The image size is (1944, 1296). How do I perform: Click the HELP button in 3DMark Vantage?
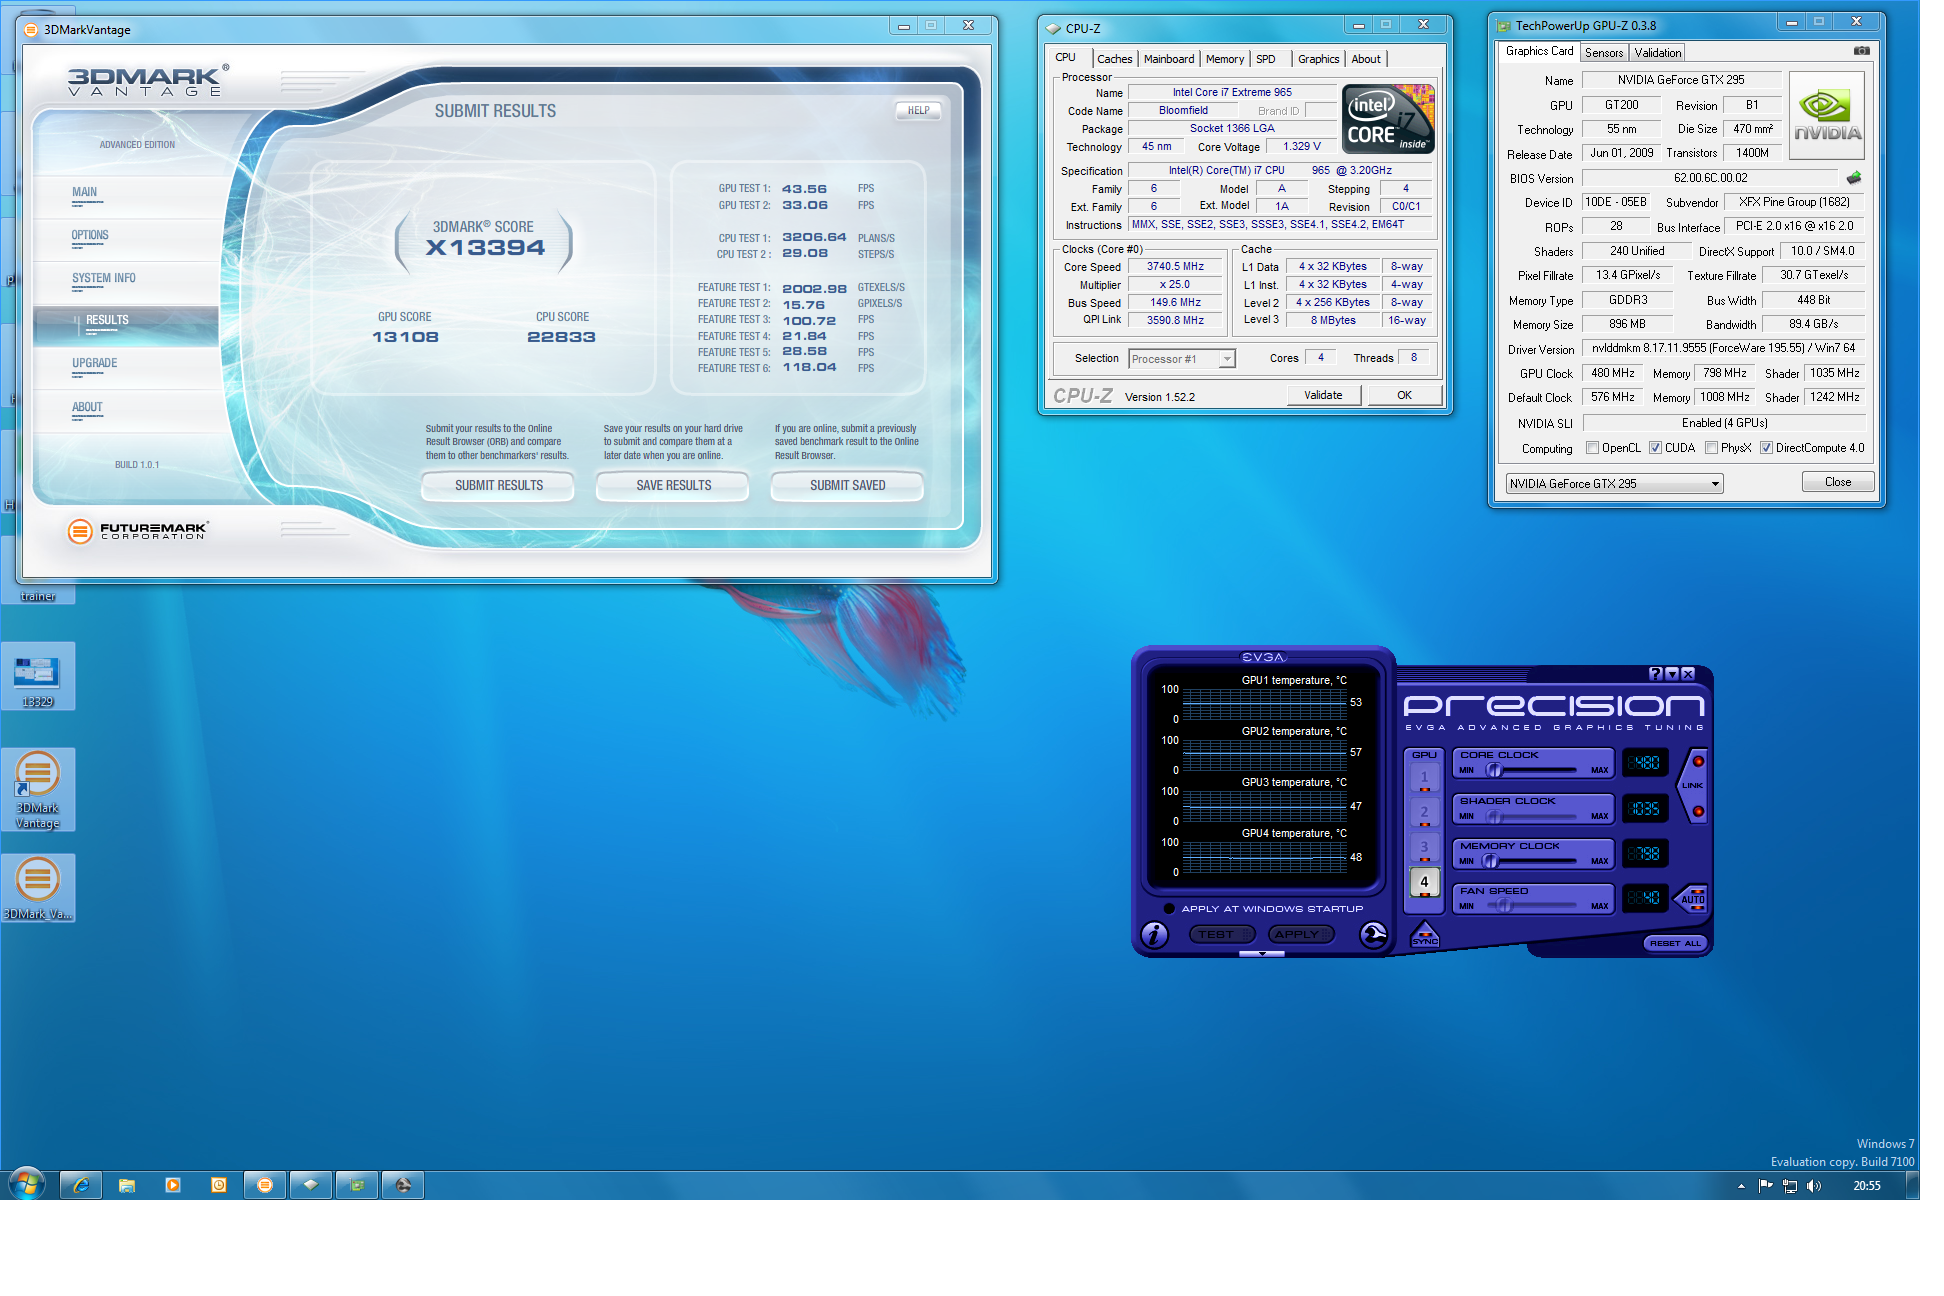(918, 110)
